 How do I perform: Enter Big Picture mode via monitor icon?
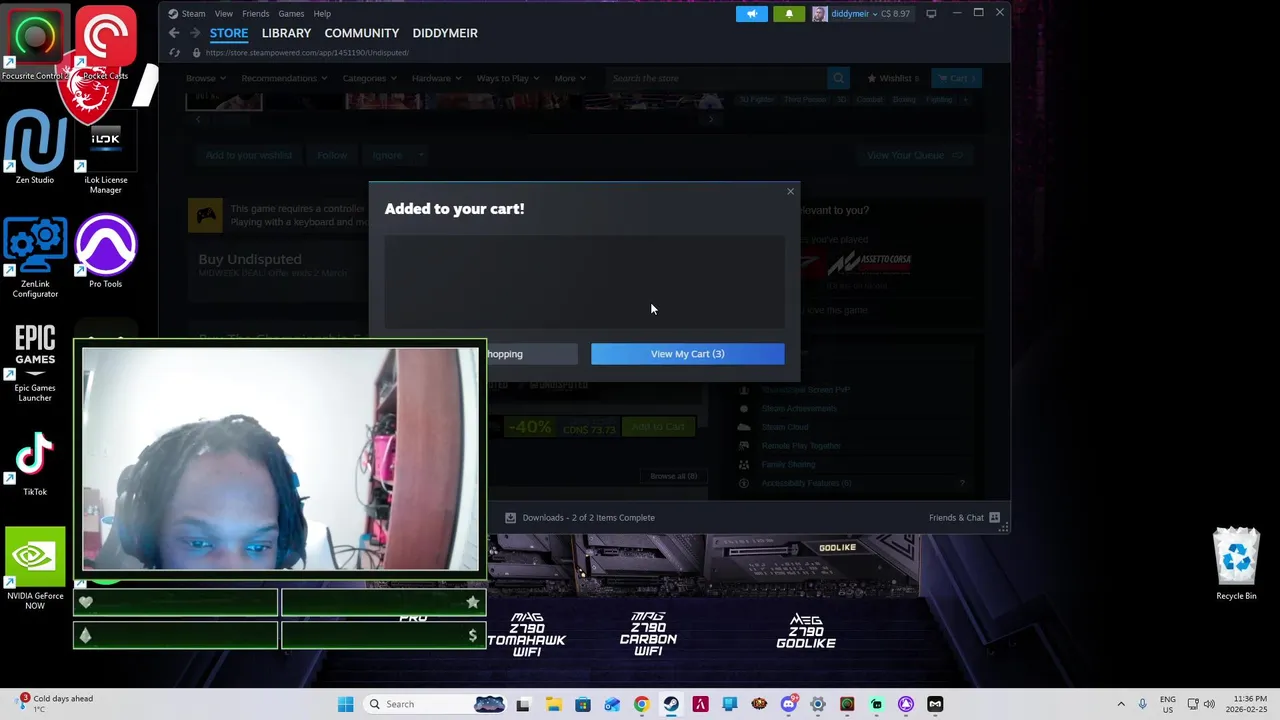pyautogui.click(x=931, y=14)
